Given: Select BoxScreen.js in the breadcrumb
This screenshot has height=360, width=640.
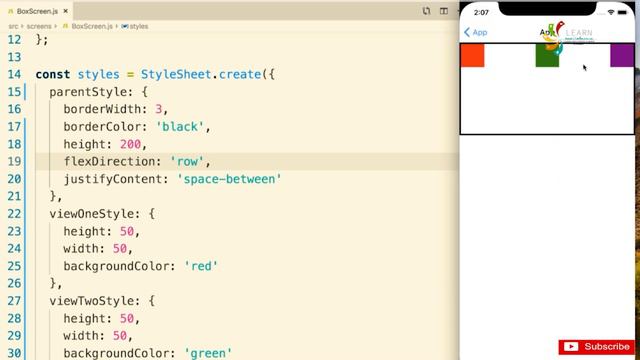Looking at the screenshot, I should pos(91,26).
